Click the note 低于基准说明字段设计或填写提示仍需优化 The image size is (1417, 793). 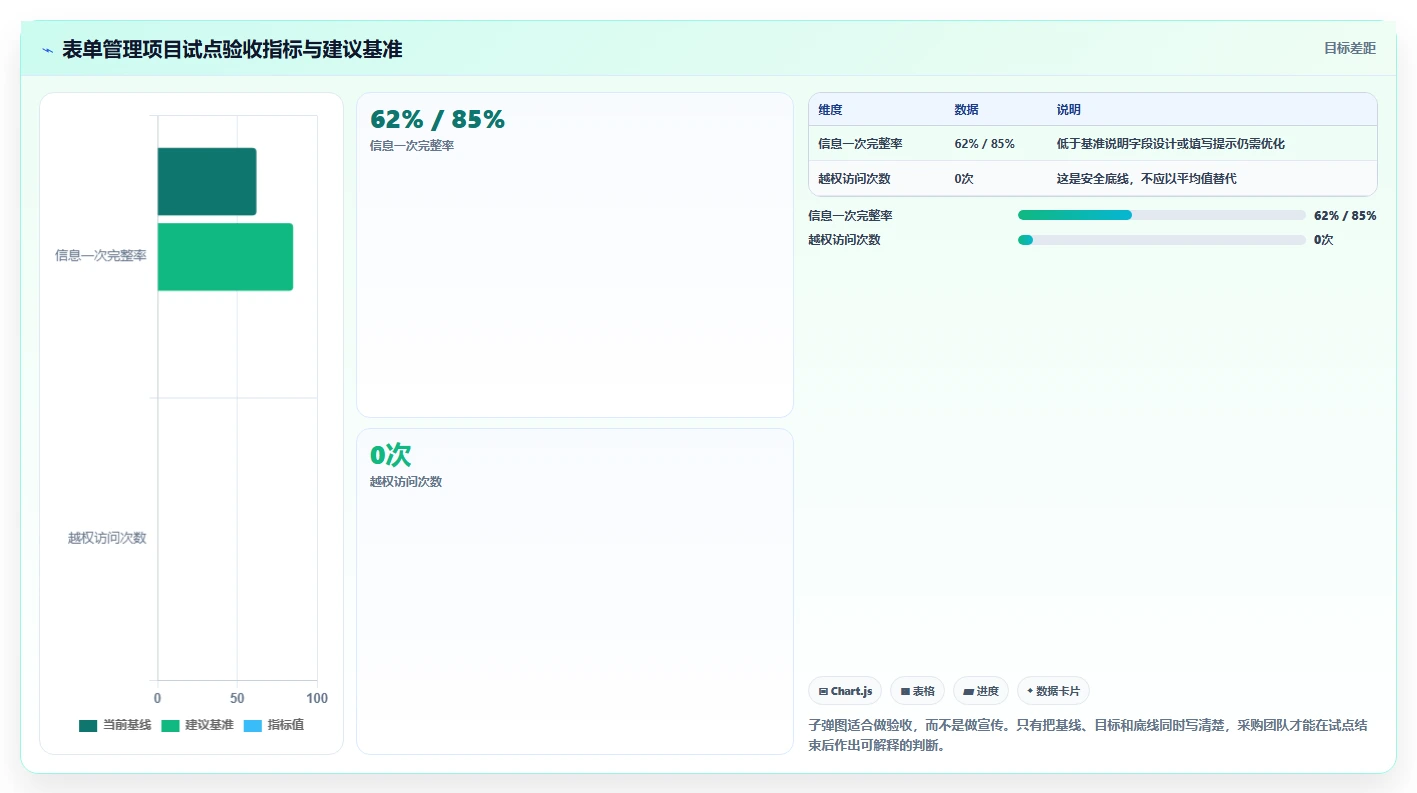(1170, 144)
